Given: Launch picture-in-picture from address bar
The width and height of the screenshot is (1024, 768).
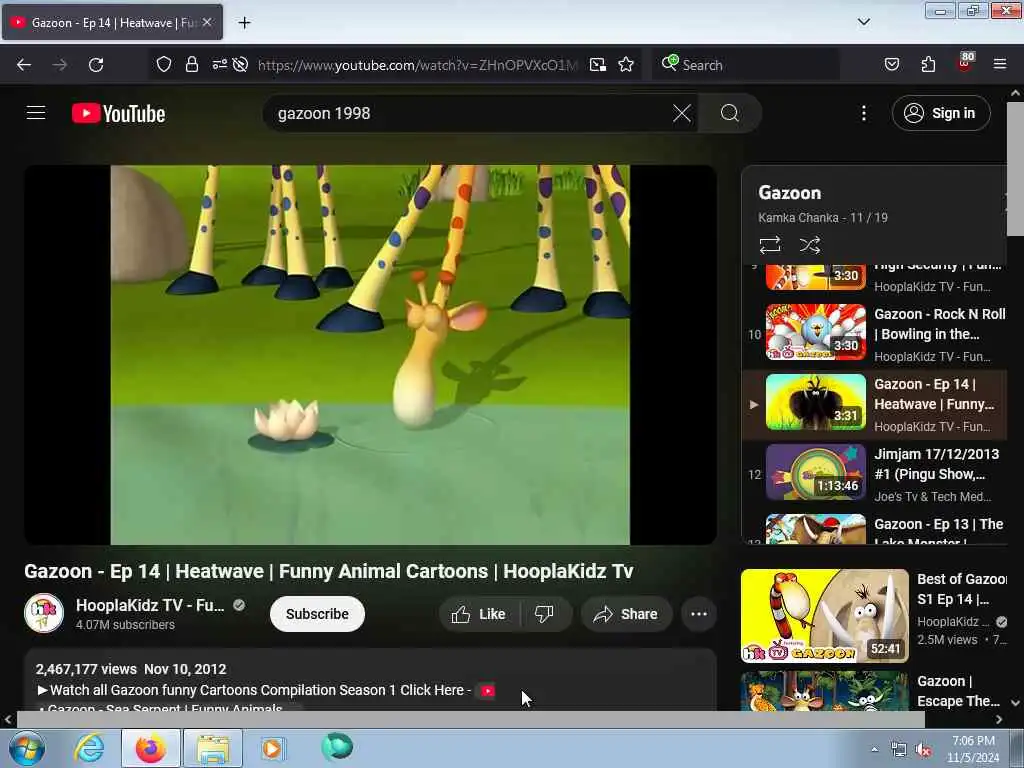Looking at the screenshot, I should [598, 65].
